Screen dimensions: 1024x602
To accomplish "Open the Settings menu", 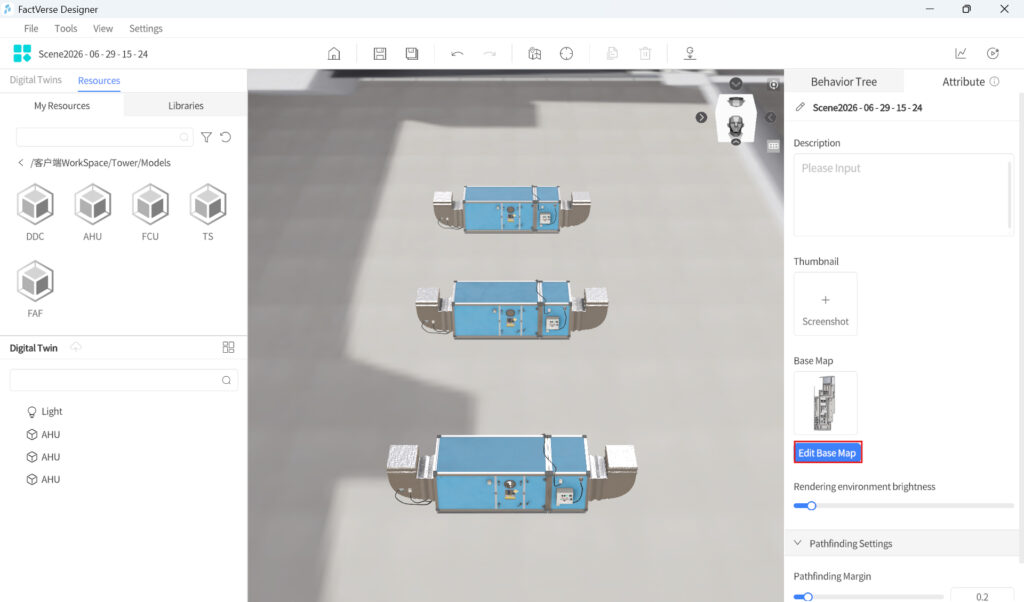I will [146, 29].
